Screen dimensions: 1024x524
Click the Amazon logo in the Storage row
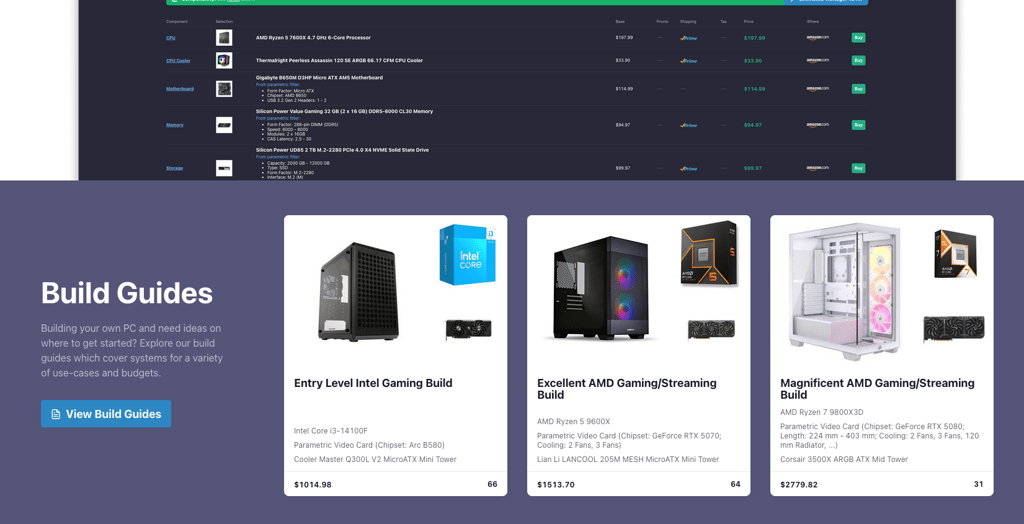coord(818,169)
